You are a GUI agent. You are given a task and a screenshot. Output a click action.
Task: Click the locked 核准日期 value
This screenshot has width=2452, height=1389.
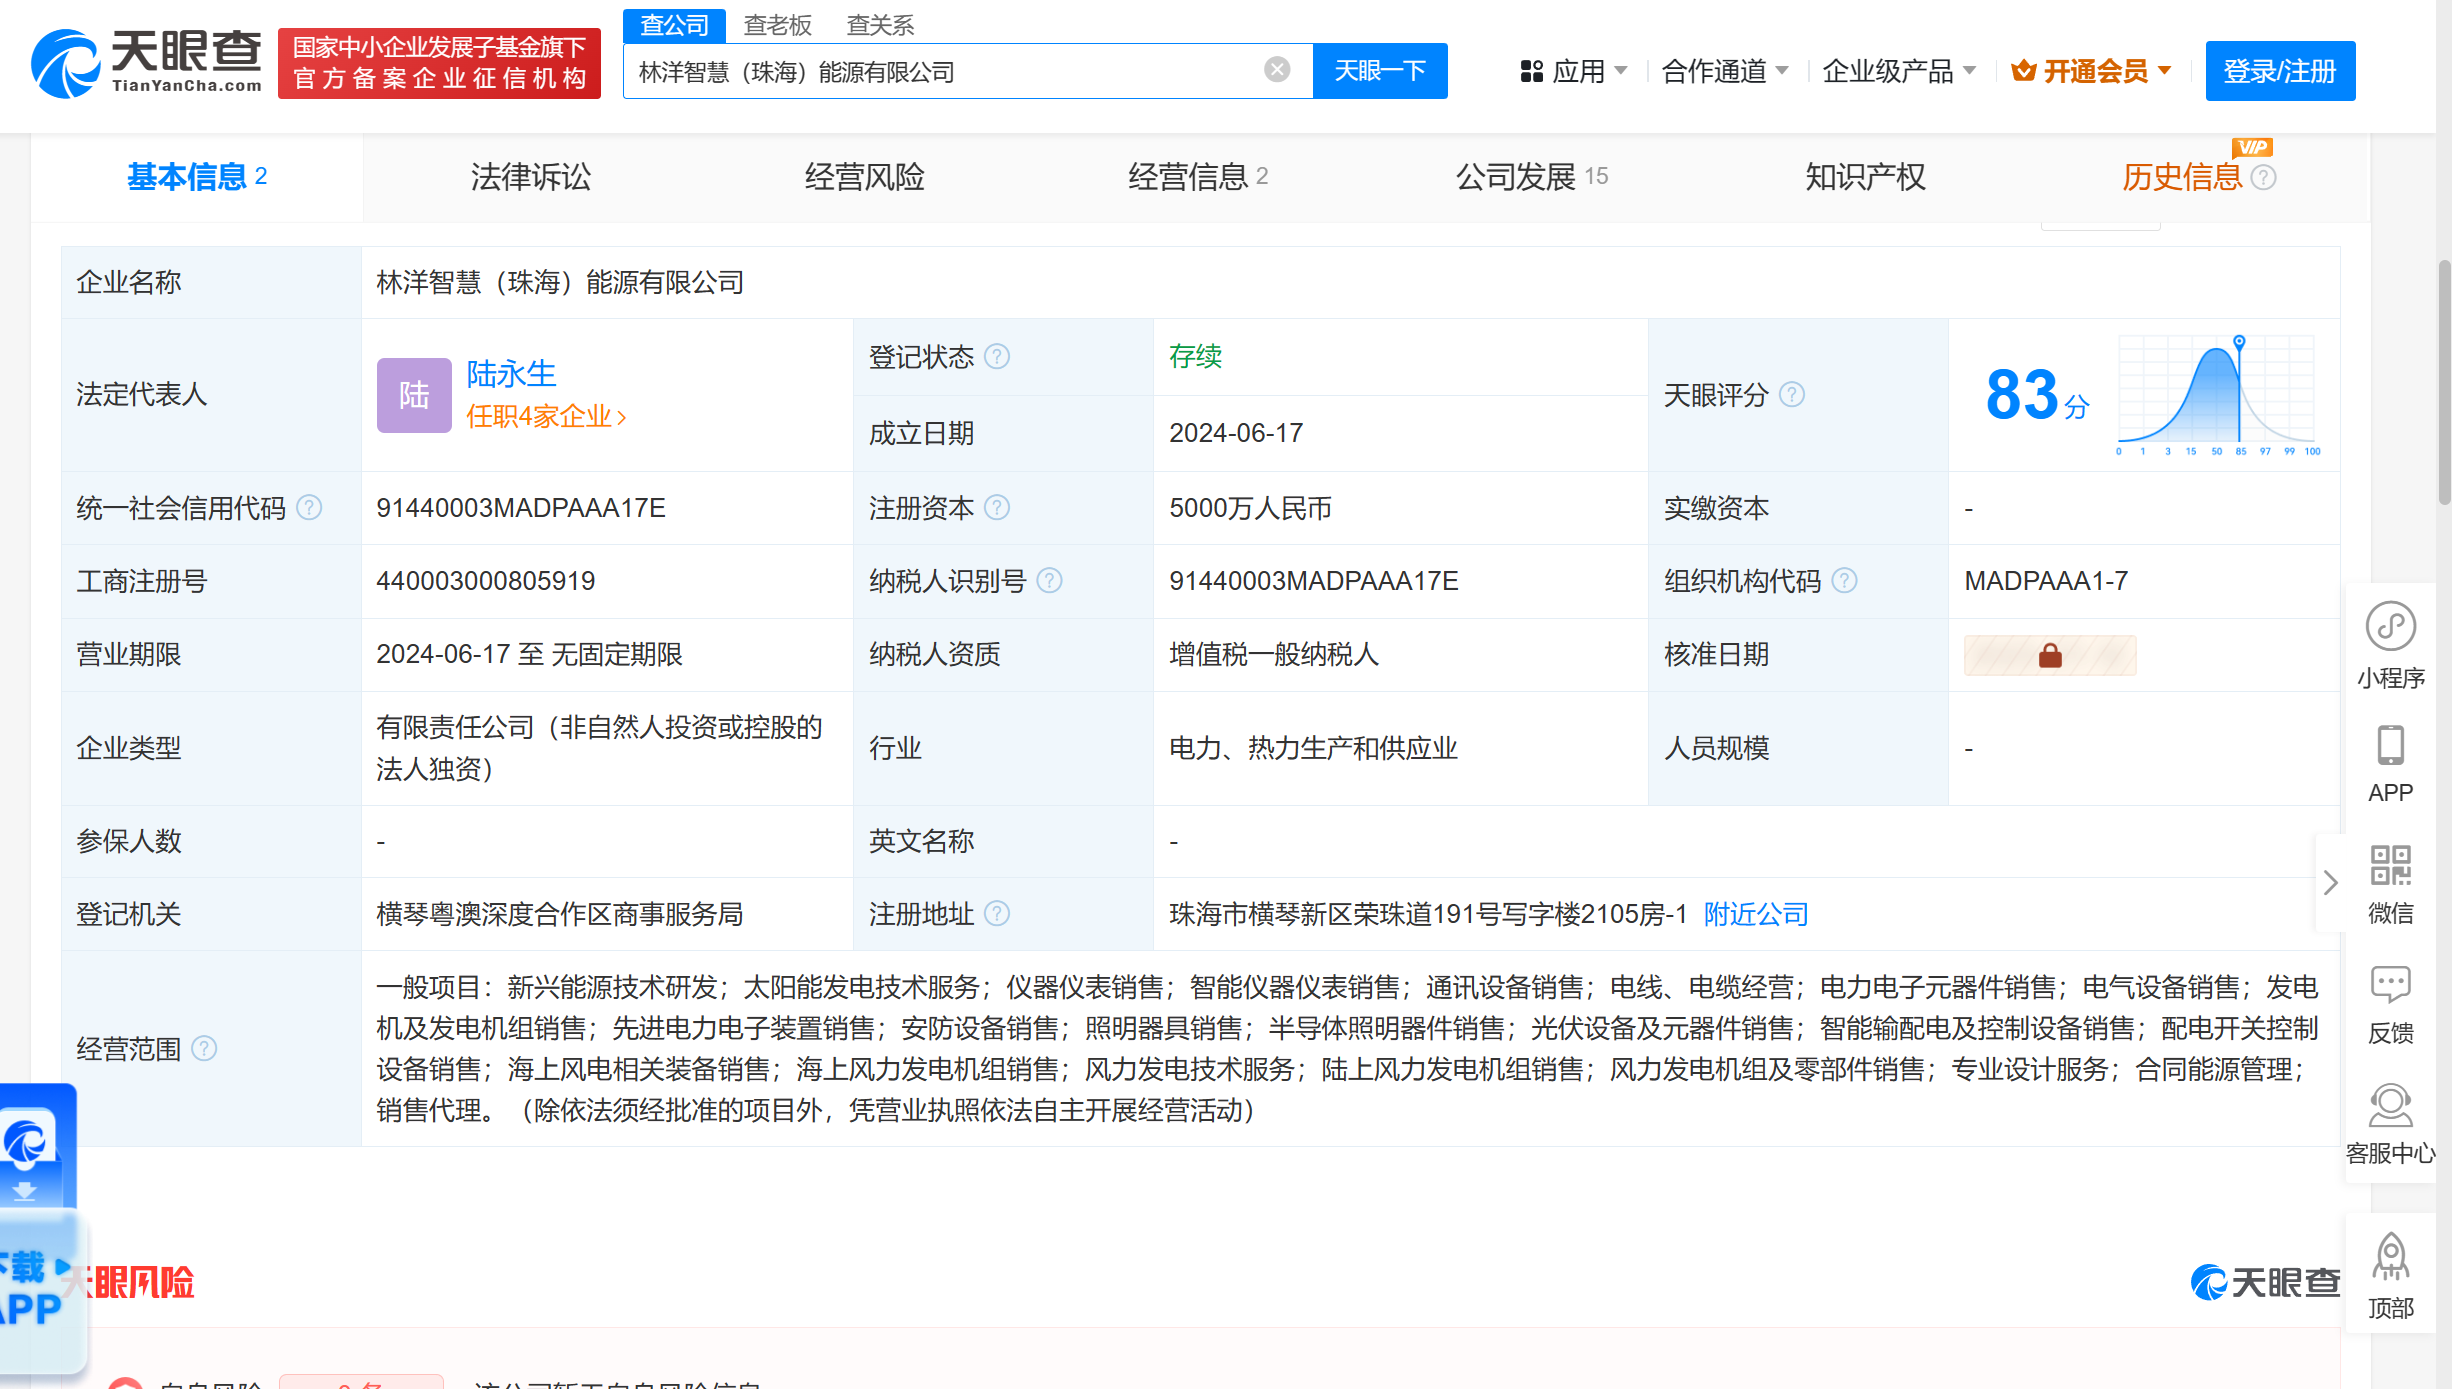pyautogui.click(x=2050, y=655)
